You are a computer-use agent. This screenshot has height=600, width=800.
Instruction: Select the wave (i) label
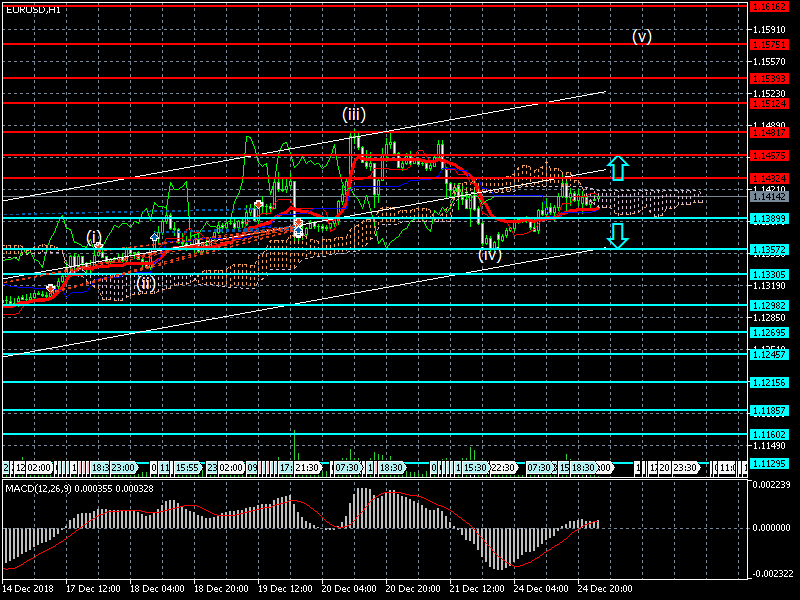(x=94, y=237)
